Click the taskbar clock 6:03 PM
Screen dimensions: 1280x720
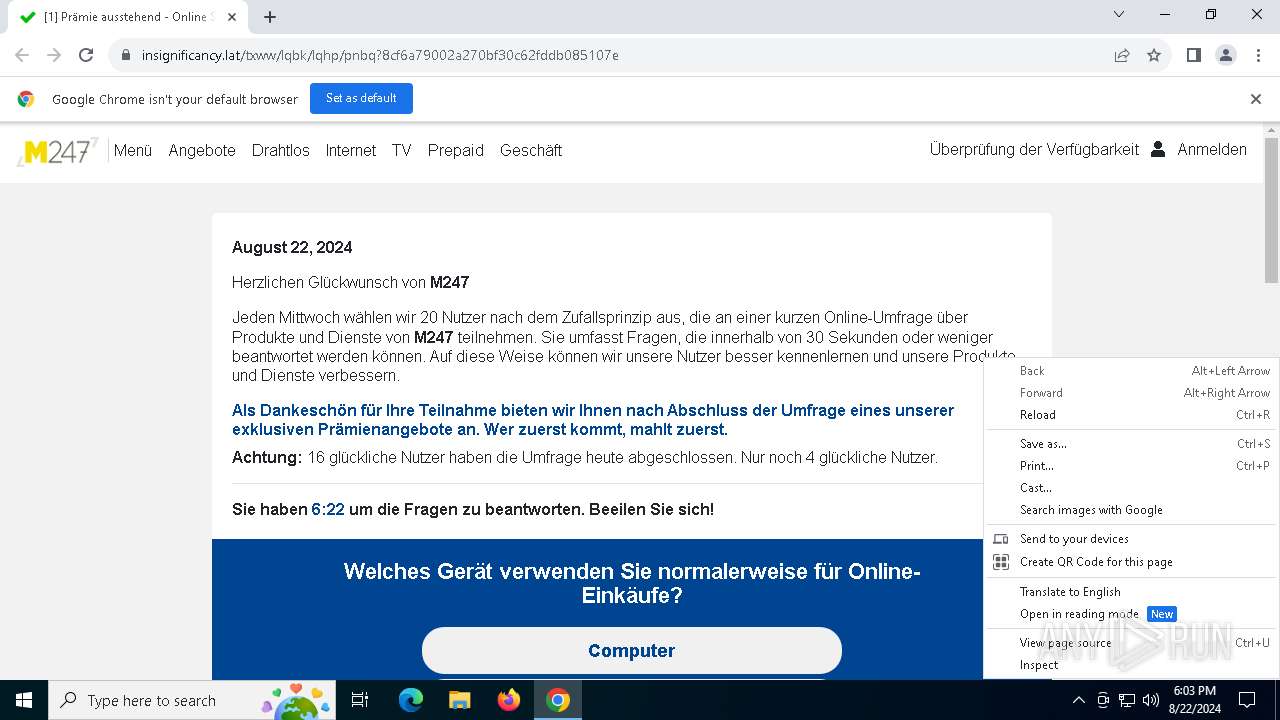click(x=1195, y=691)
